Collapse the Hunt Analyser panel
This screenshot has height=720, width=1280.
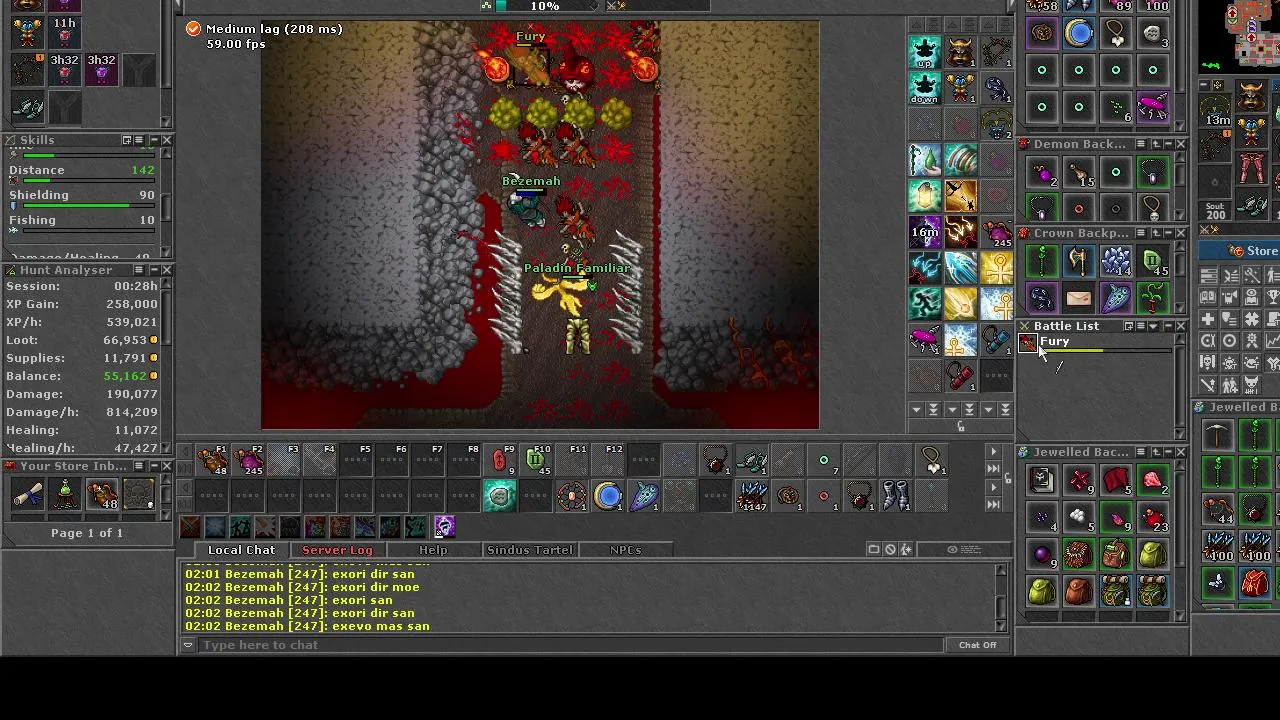pyautogui.click(x=153, y=270)
